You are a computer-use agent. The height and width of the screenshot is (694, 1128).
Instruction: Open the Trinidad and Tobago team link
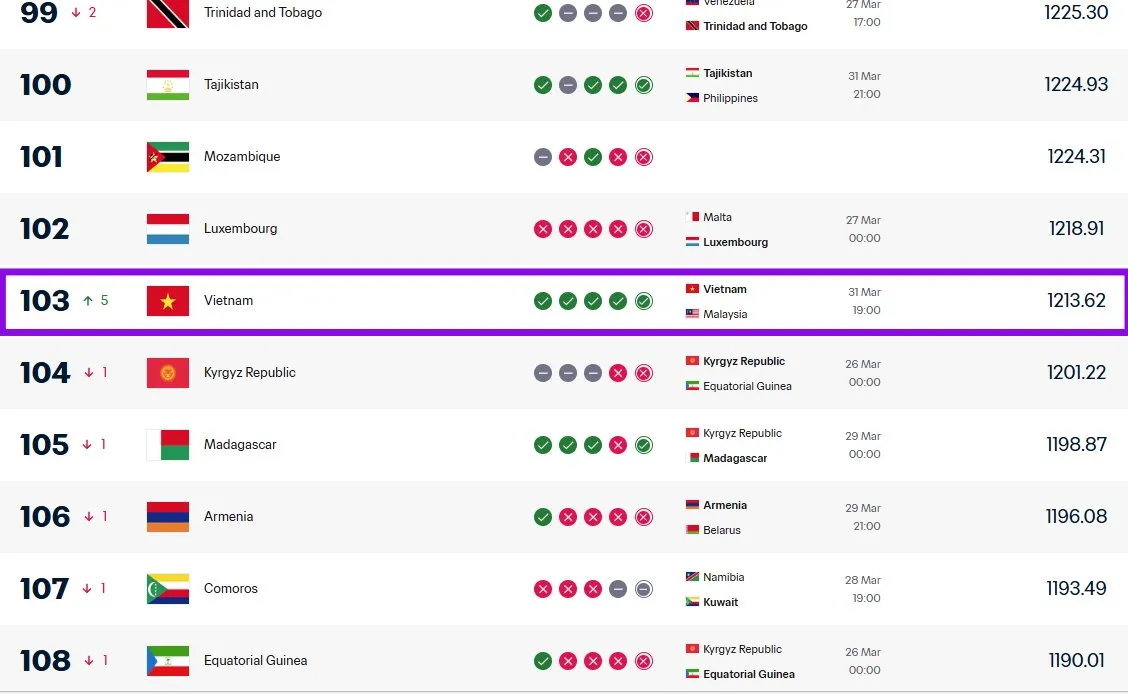pos(263,13)
